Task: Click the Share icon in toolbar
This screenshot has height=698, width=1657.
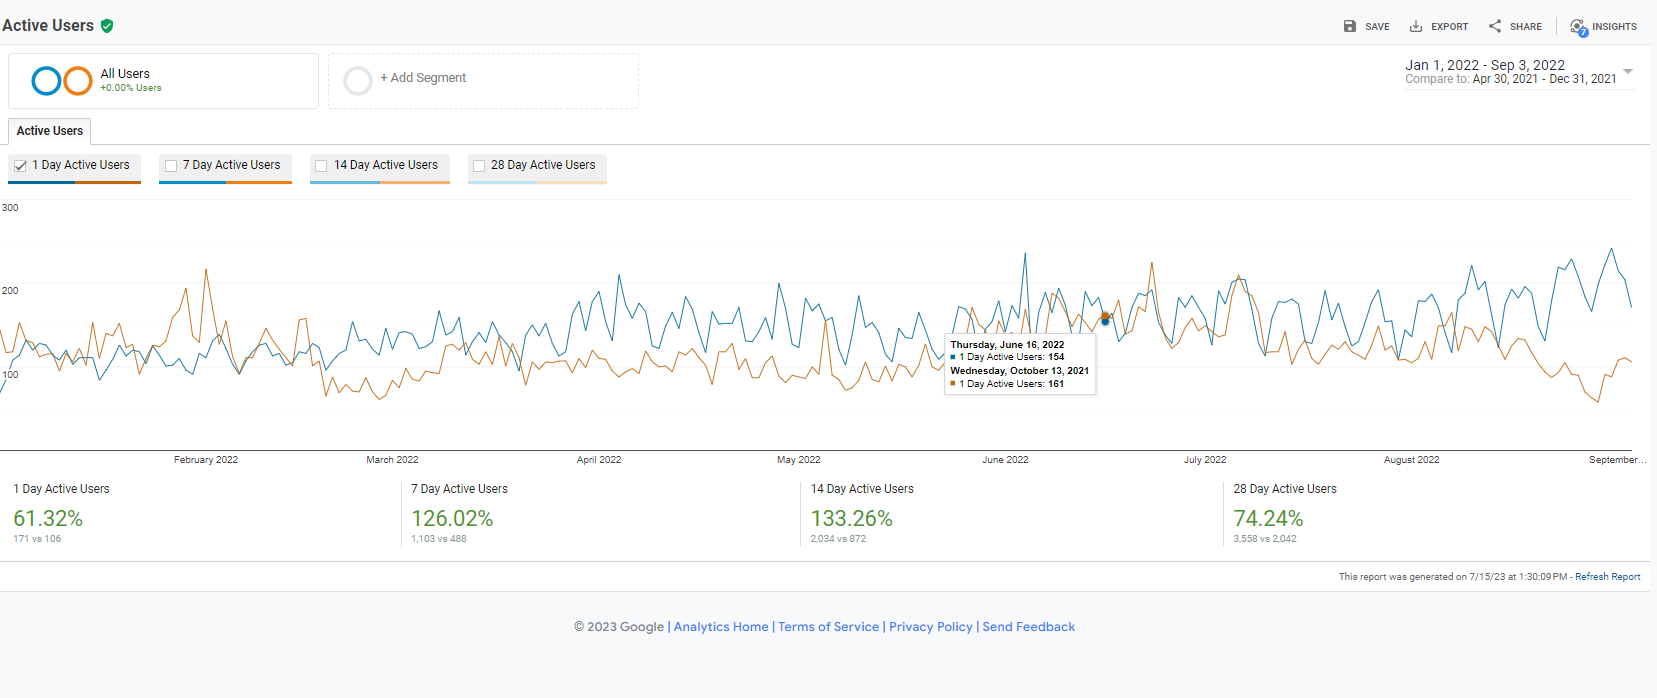Action: 1495,26
